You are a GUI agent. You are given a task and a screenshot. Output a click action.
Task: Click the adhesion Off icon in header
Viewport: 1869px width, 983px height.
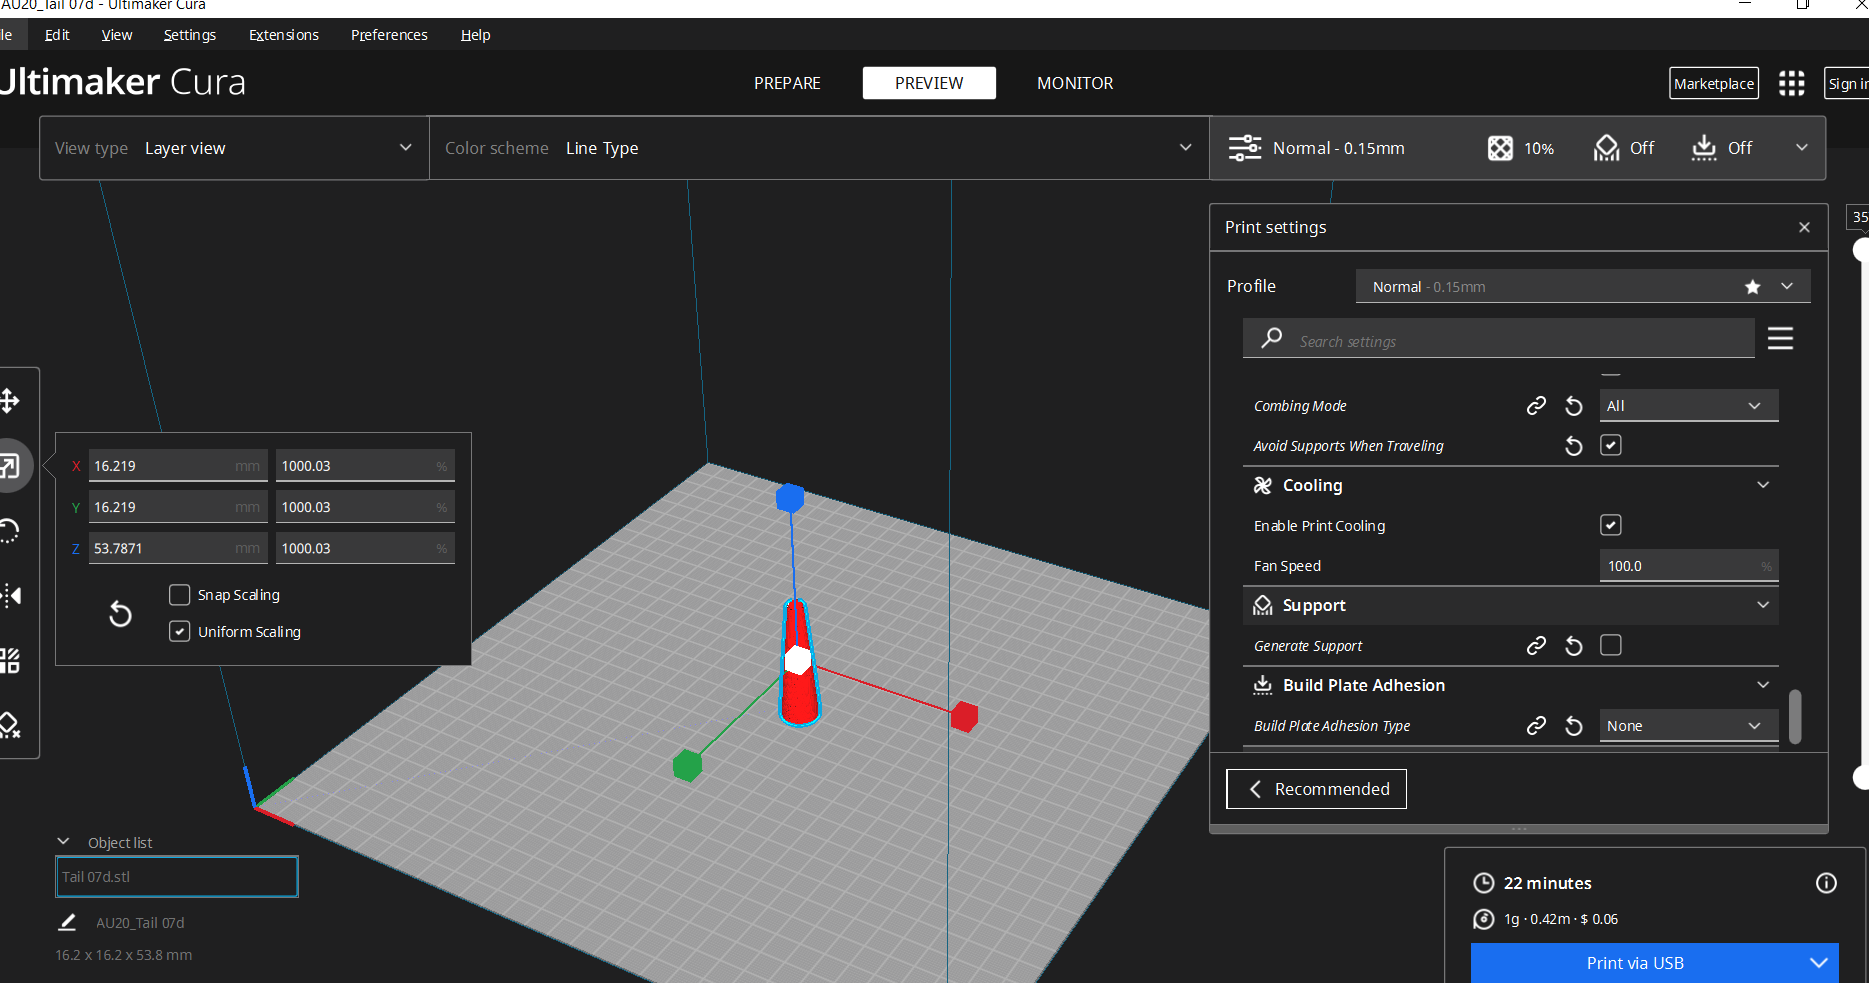point(1704,148)
